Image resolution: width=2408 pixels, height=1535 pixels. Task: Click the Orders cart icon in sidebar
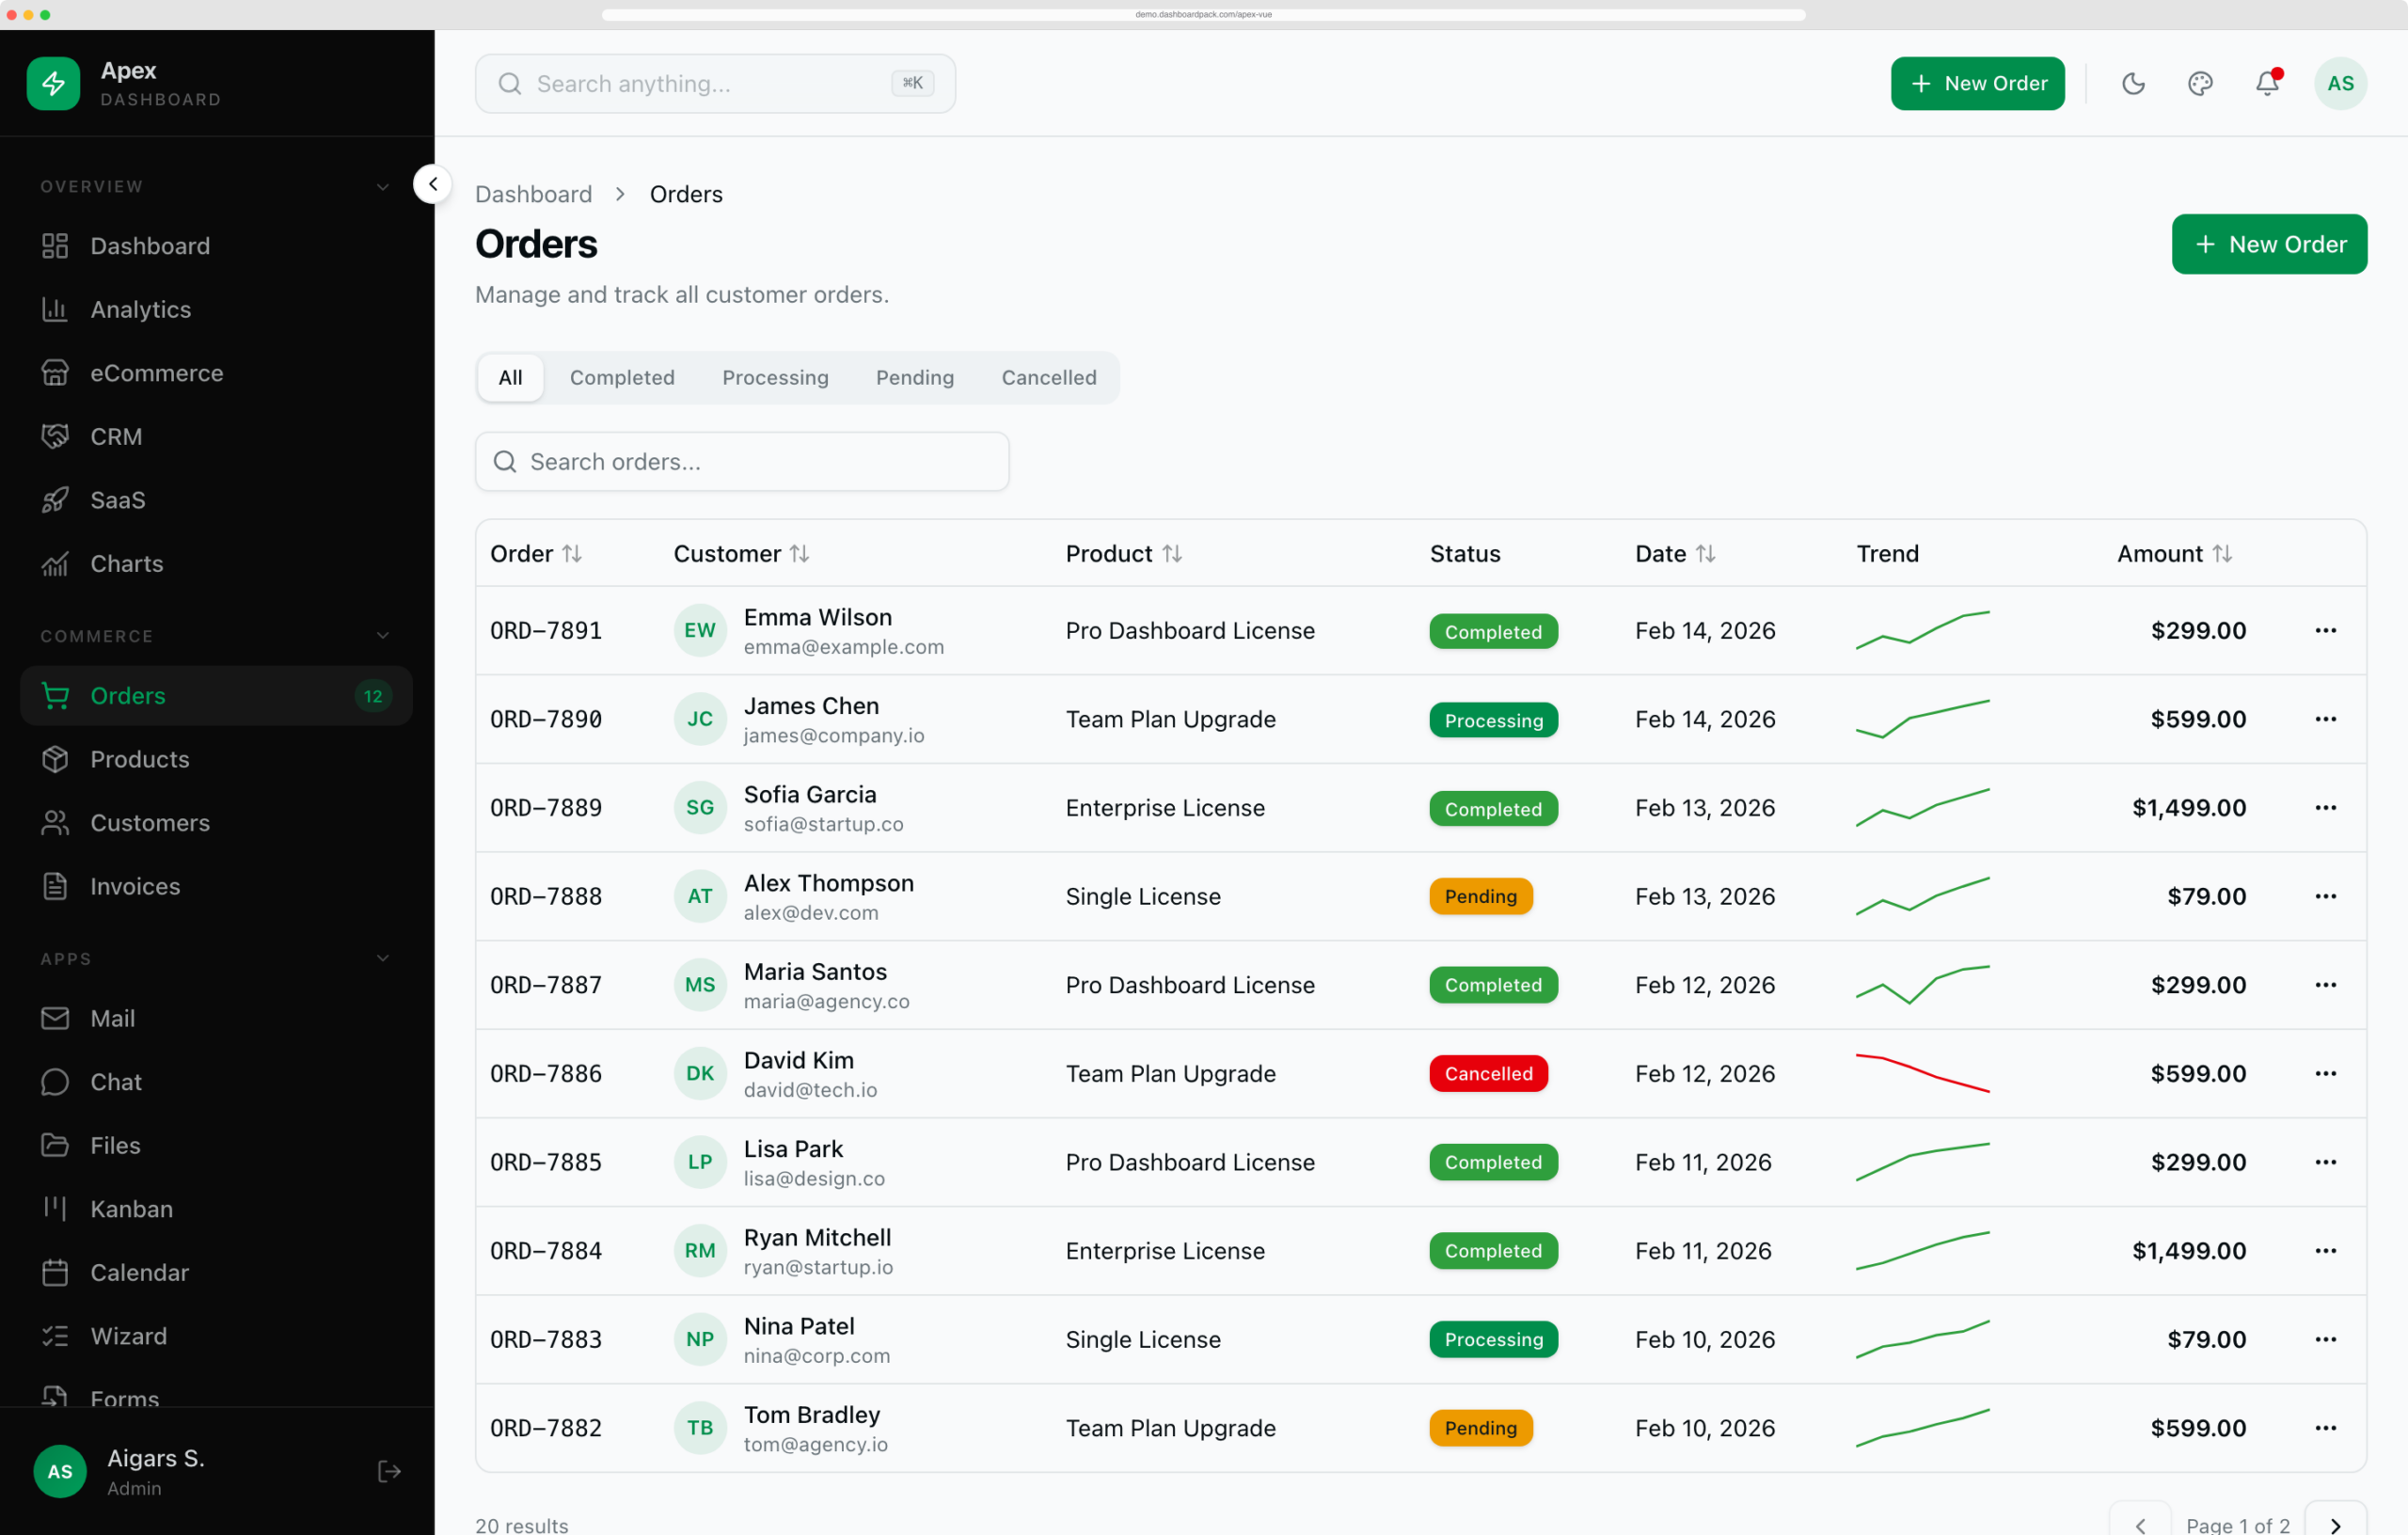coord(55,695)
